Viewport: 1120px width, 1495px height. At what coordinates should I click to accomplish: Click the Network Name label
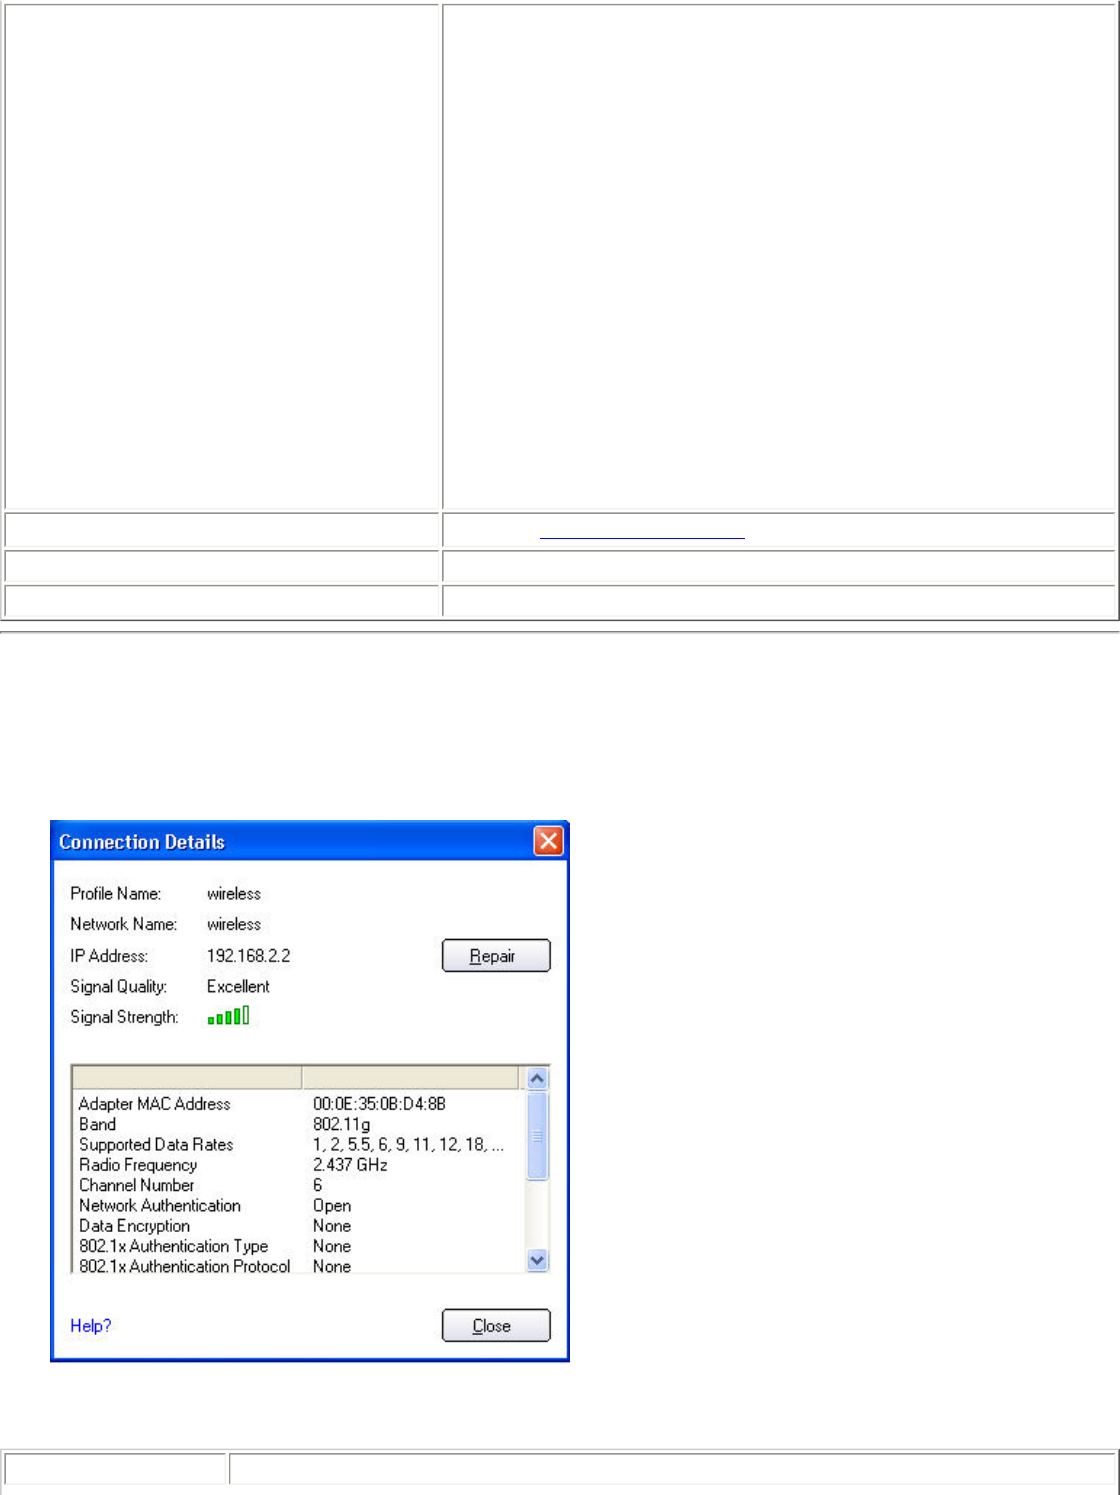coord(123,924)
